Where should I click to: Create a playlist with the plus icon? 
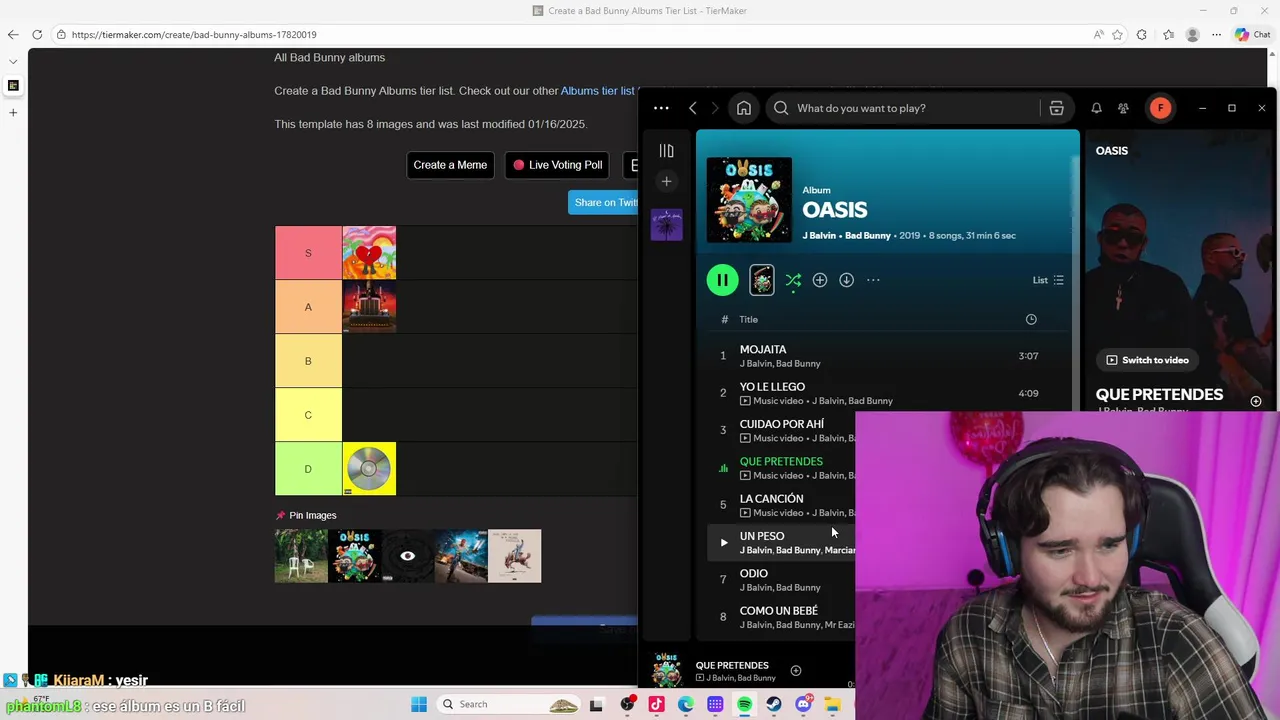coord(666,181)
